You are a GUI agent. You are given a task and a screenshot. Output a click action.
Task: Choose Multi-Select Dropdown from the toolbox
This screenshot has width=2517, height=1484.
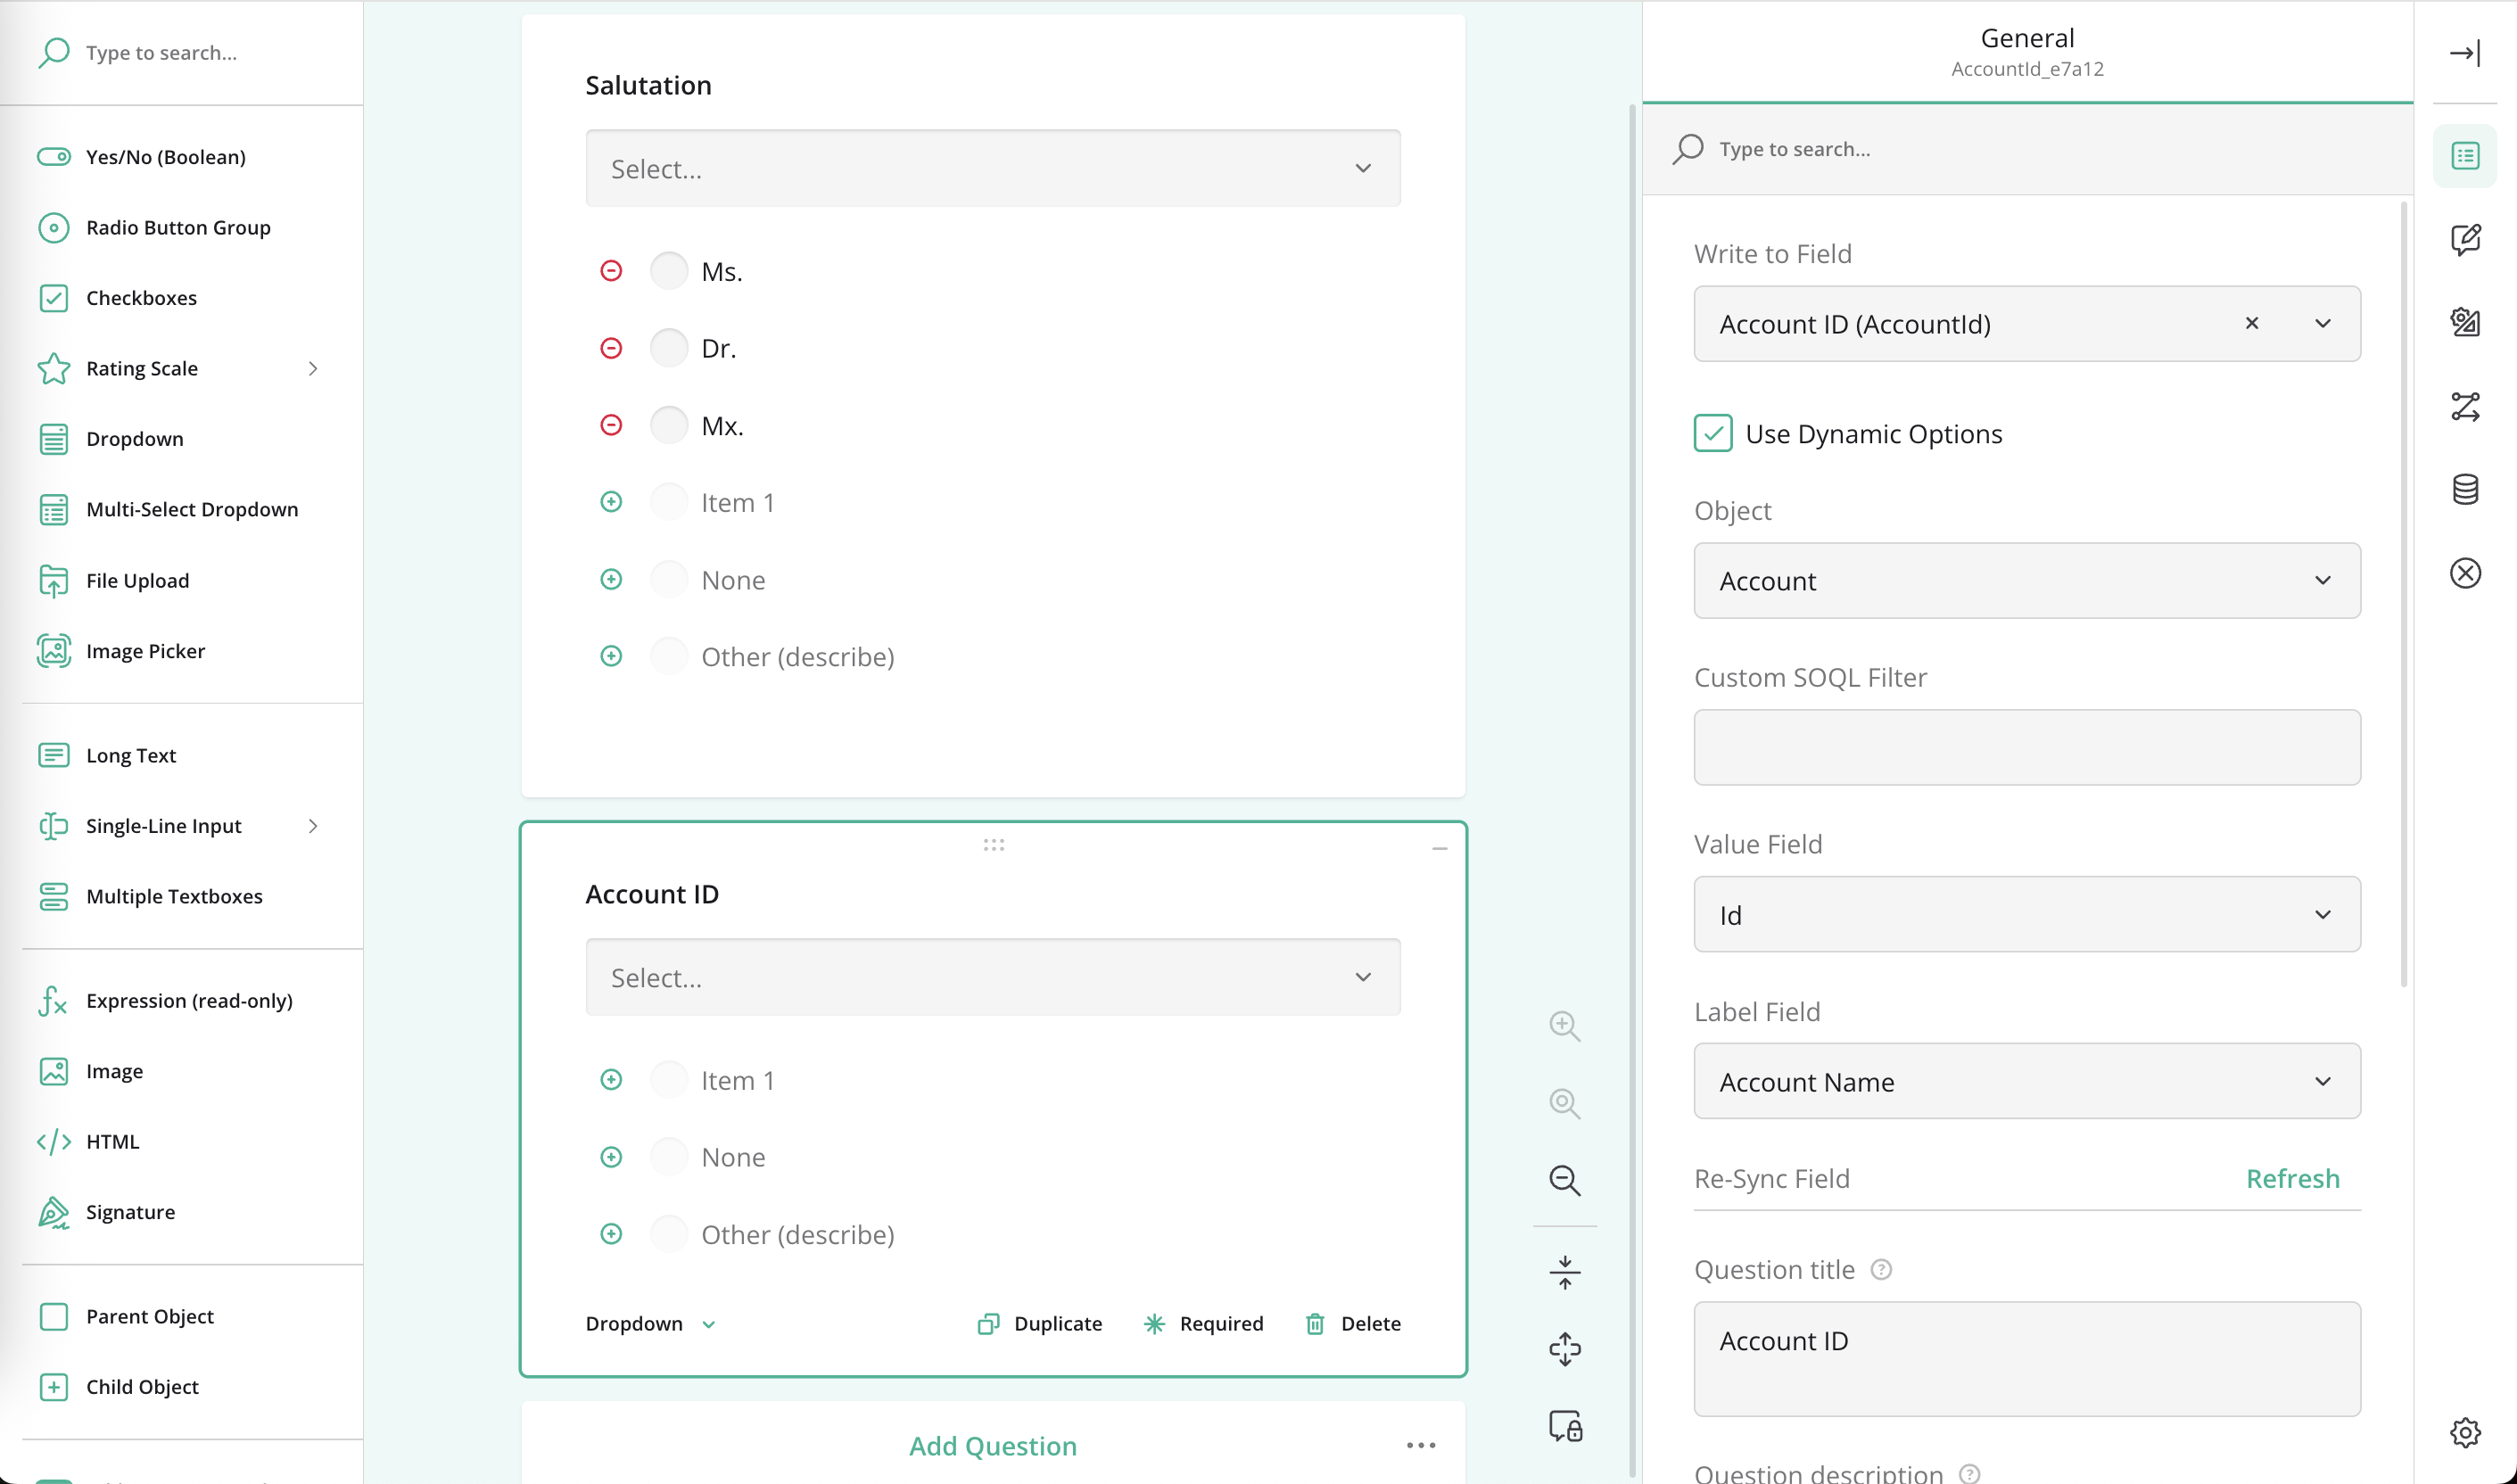191,510
